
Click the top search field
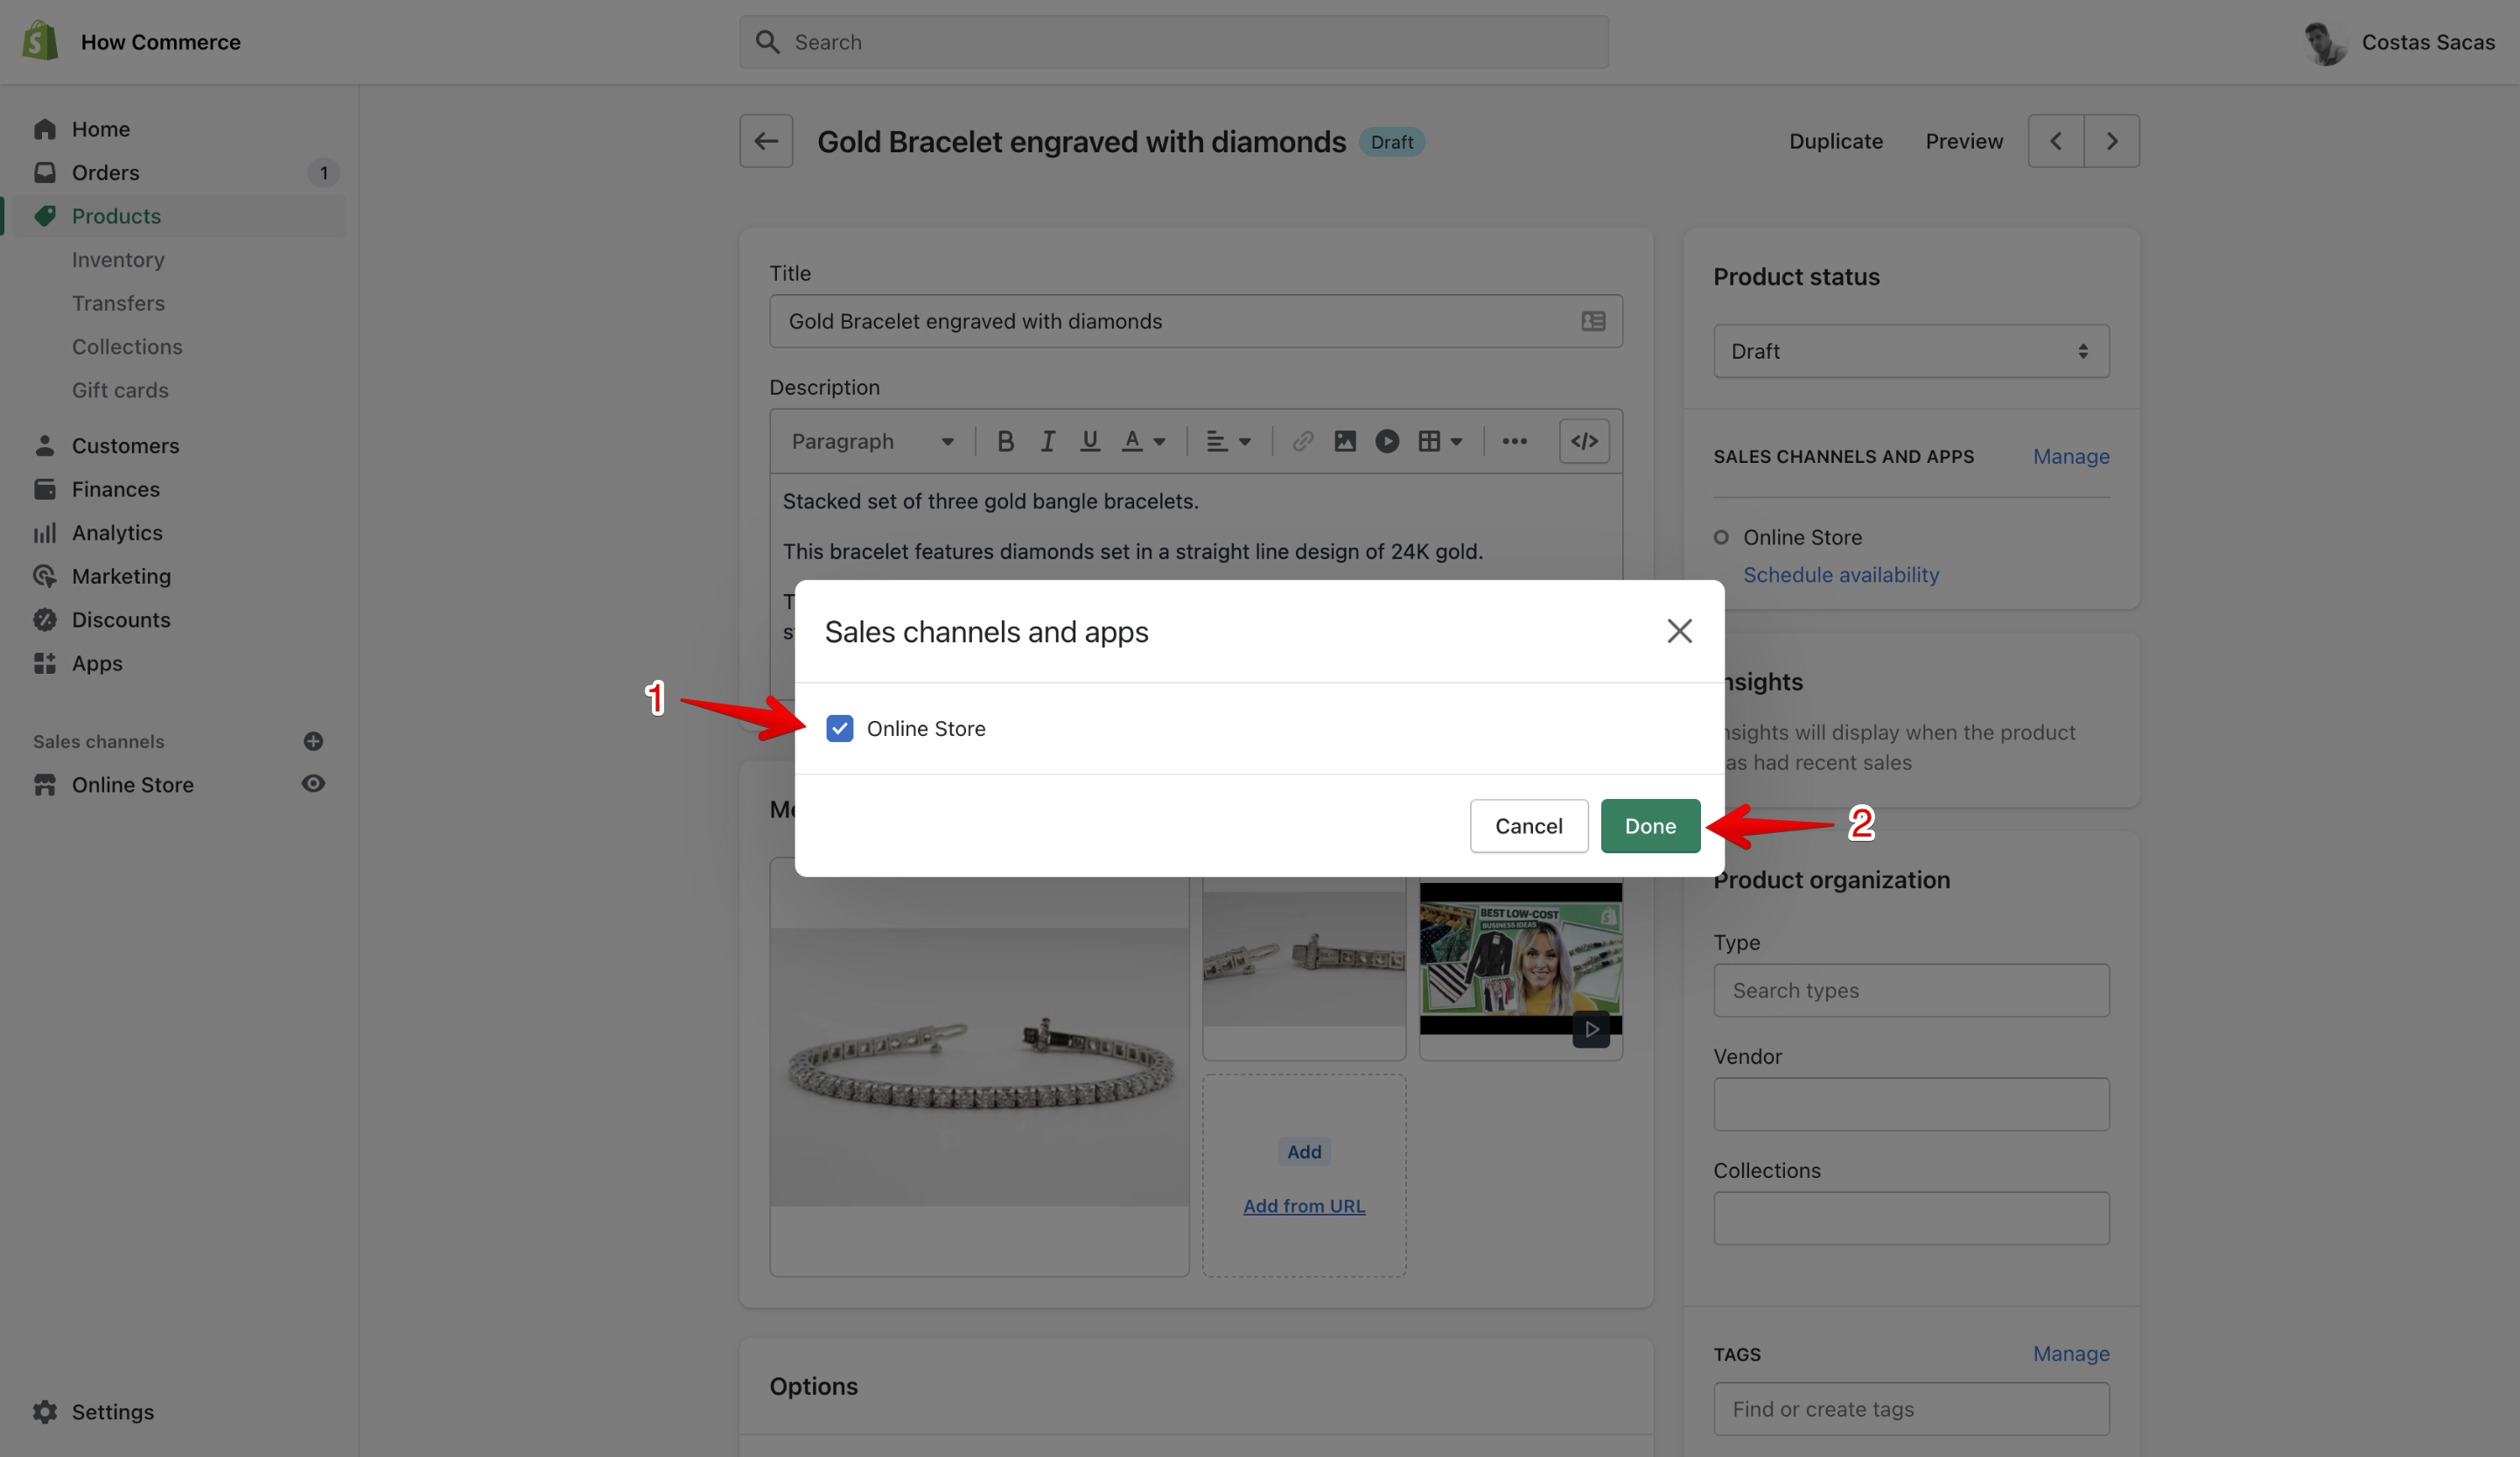click(x=1174, y=42)
